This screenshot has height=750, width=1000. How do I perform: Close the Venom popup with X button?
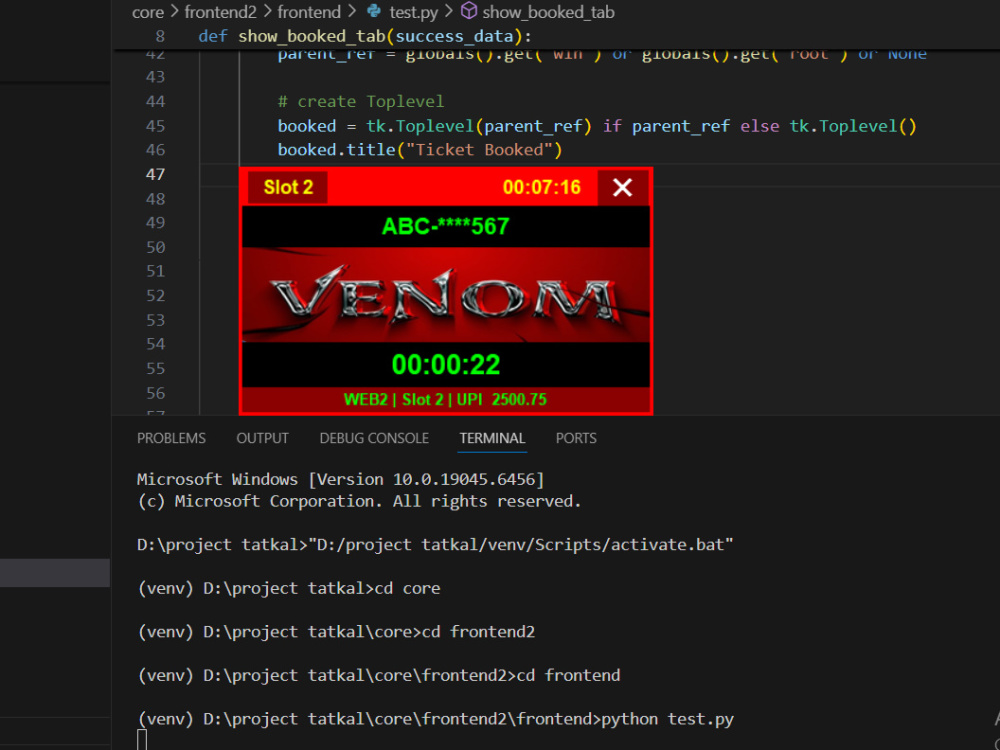[622, 188]
